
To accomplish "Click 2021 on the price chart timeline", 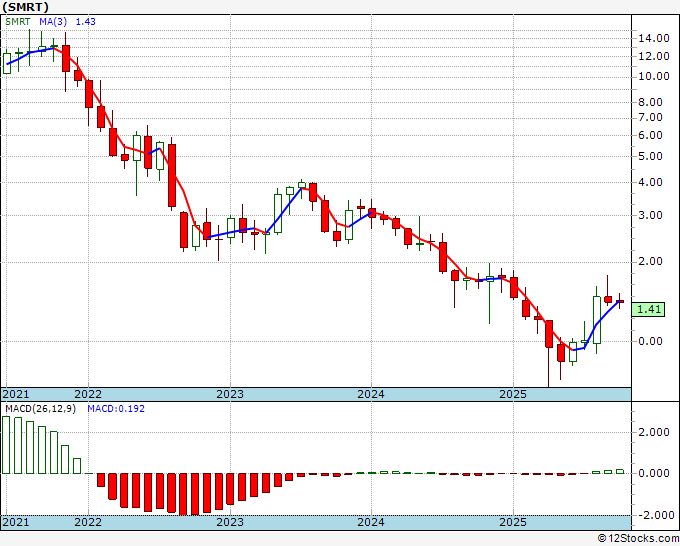I will point(16,394).
